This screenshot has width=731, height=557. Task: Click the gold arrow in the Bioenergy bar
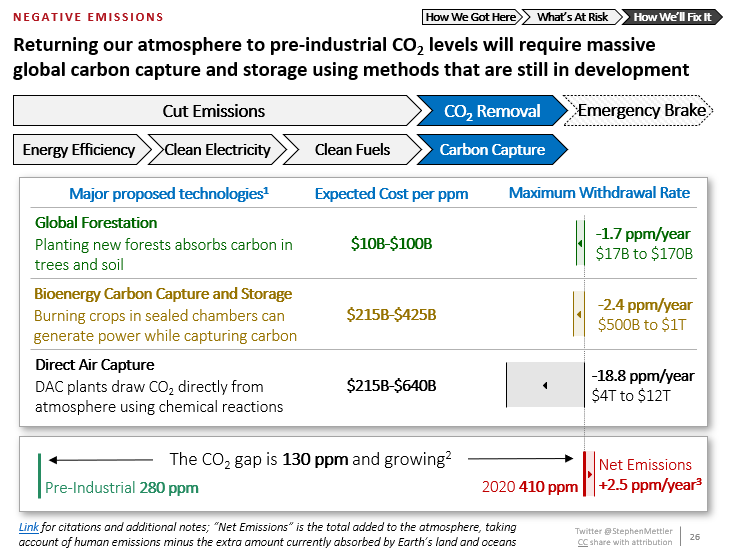[x=578, y=314]
